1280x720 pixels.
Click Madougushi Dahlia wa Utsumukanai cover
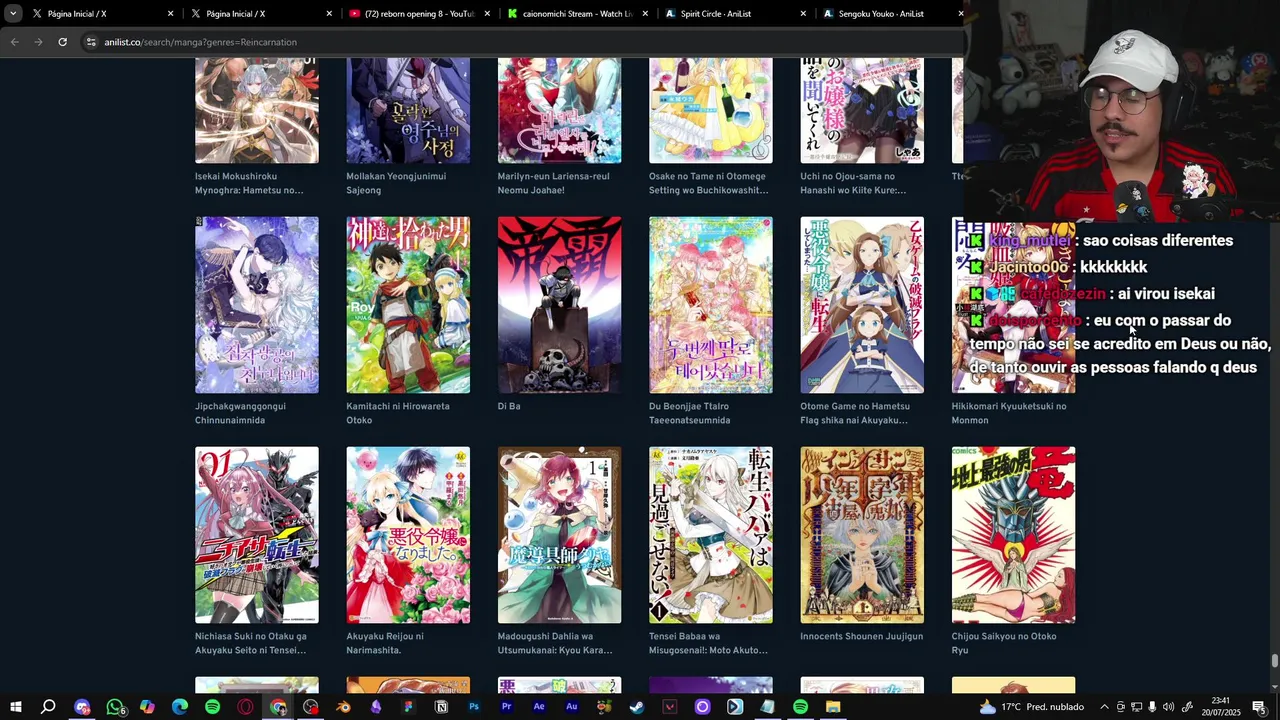point(559,535)
